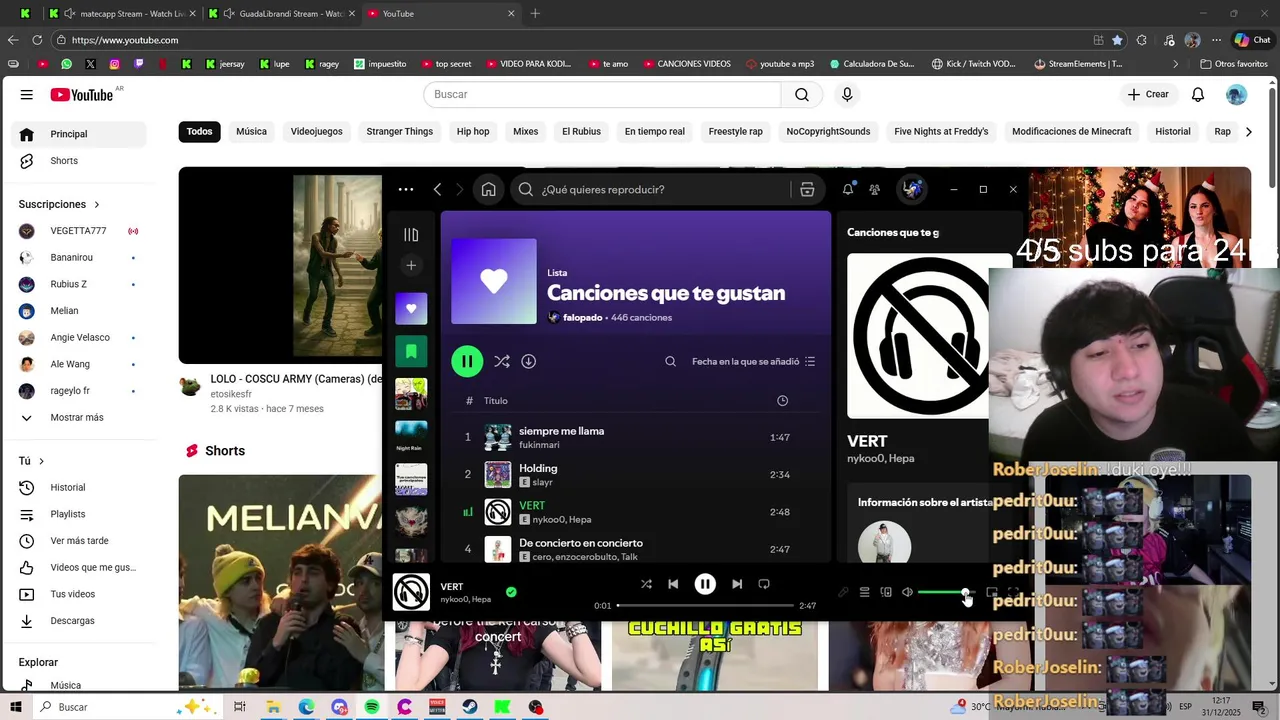Viewport: 1280px width, 720px height.
Task: Open Spotify friends activity icon
Action: [x=875, y=189]
